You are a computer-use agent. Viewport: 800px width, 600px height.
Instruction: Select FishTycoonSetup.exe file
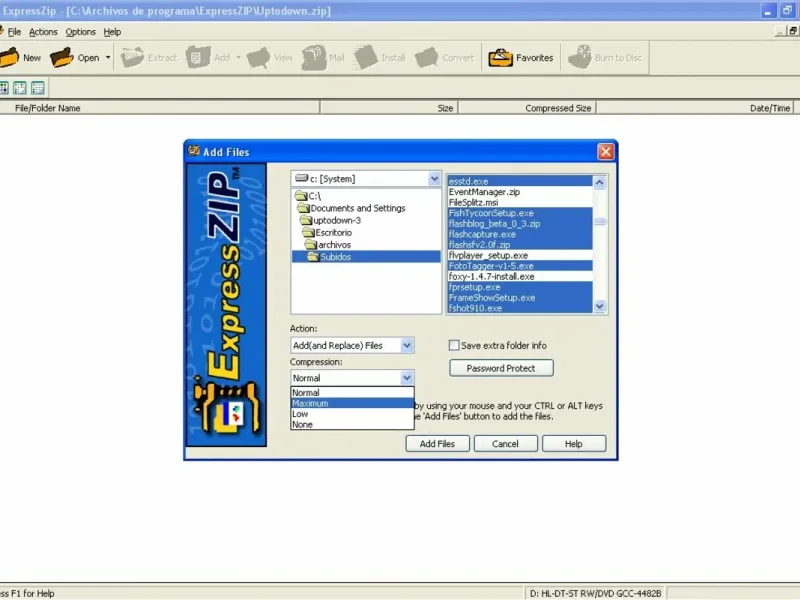click(520, 213)
